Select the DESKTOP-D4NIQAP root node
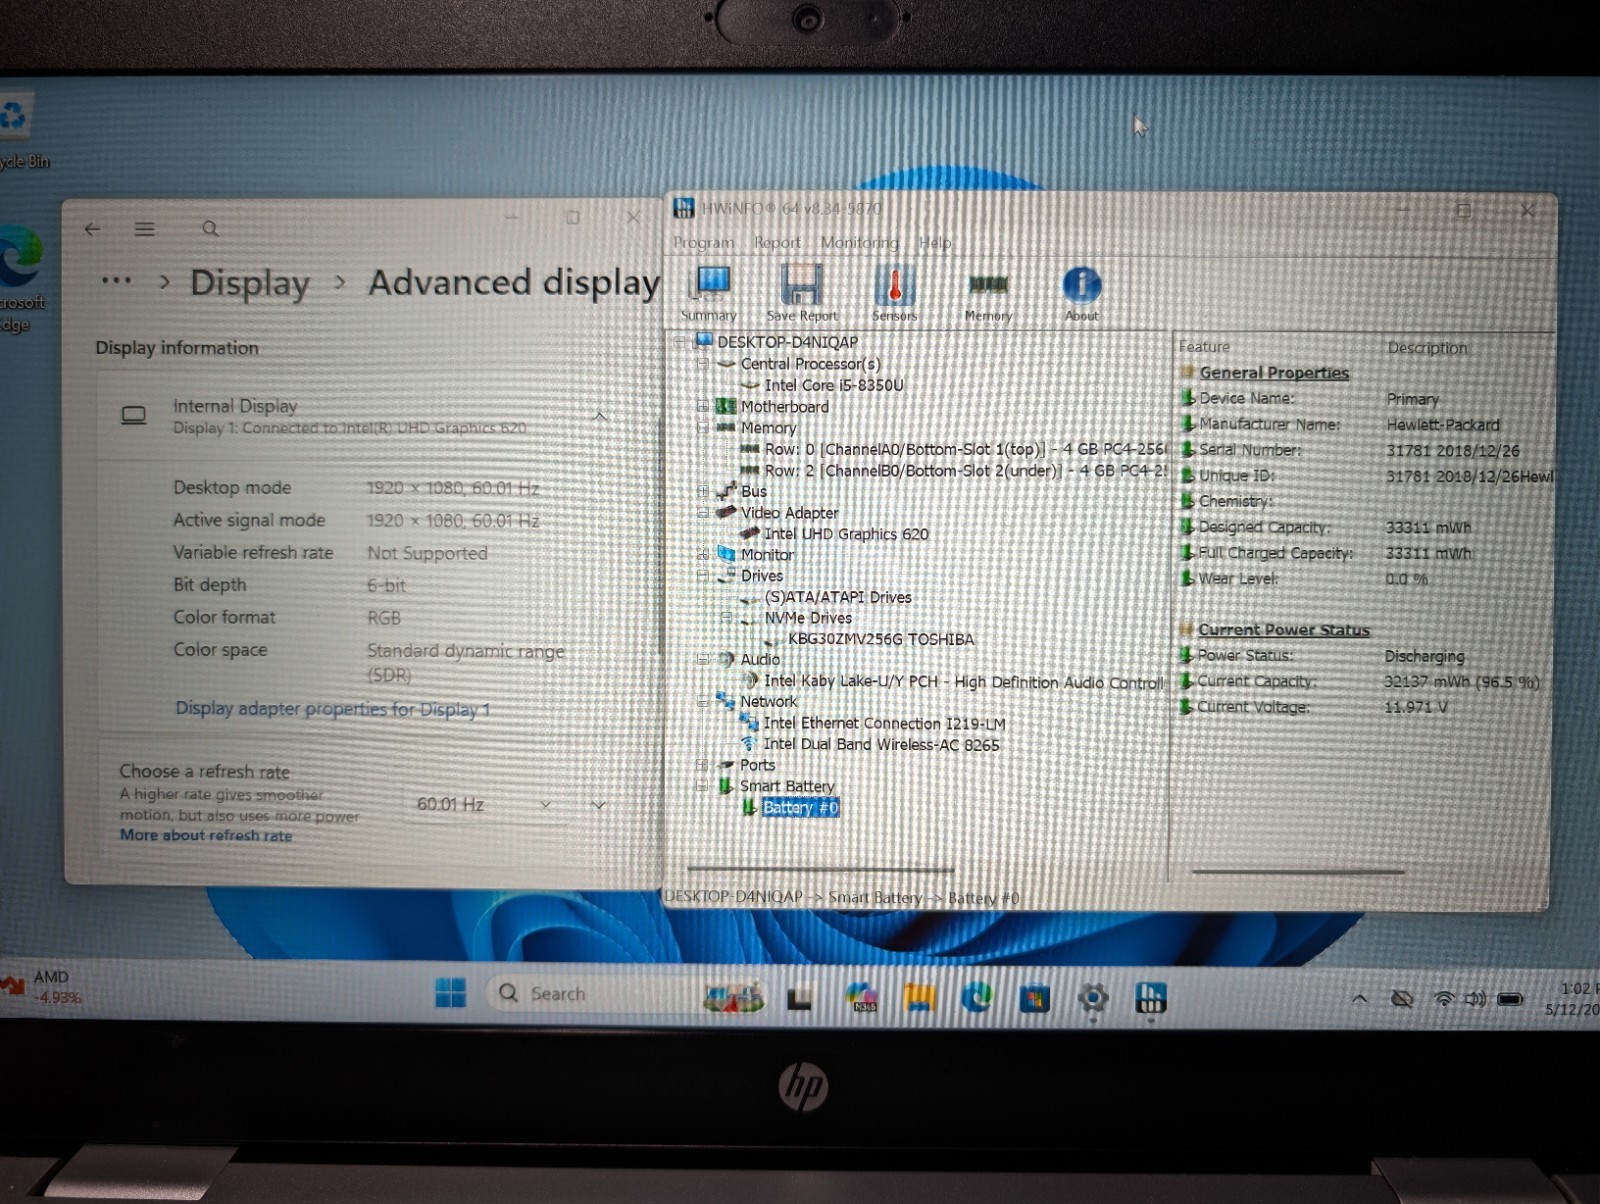 (787, 342)
